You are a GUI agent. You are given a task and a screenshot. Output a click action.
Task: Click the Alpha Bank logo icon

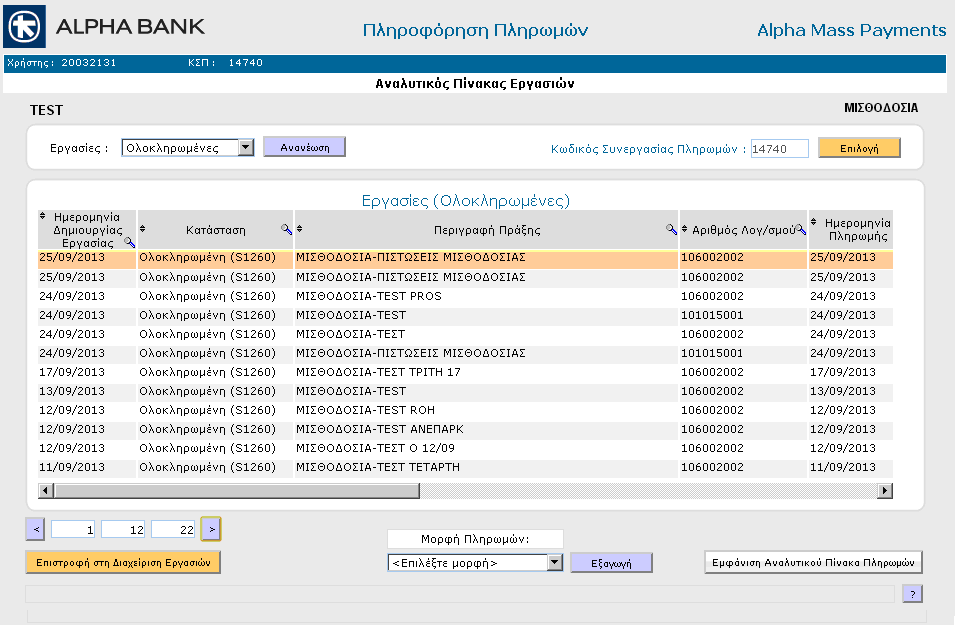[24, 27]
